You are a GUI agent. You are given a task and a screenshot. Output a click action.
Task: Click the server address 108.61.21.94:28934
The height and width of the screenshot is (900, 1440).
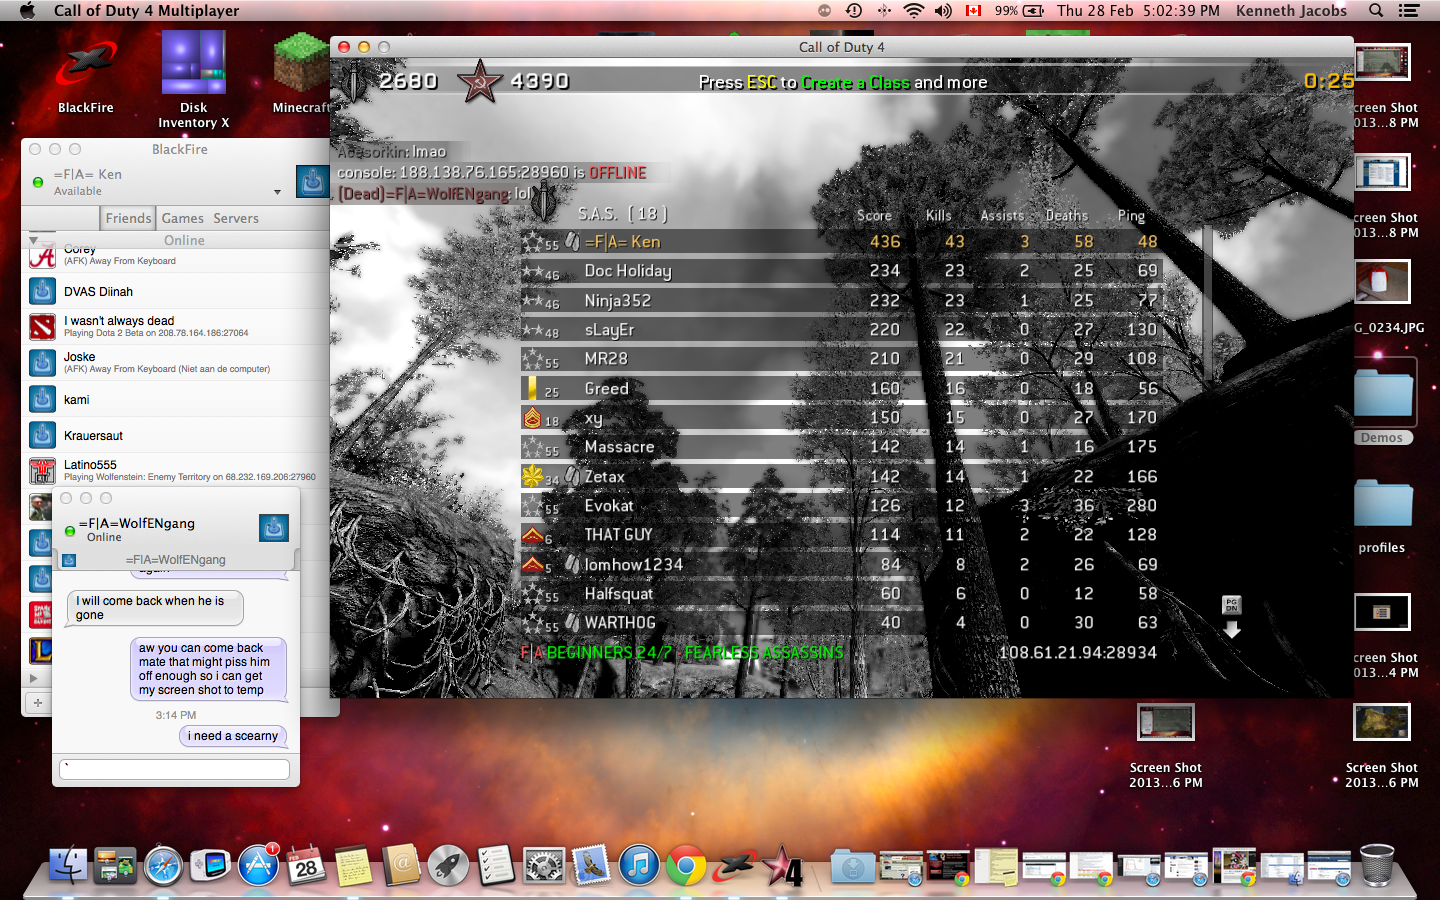point(1078,653)
